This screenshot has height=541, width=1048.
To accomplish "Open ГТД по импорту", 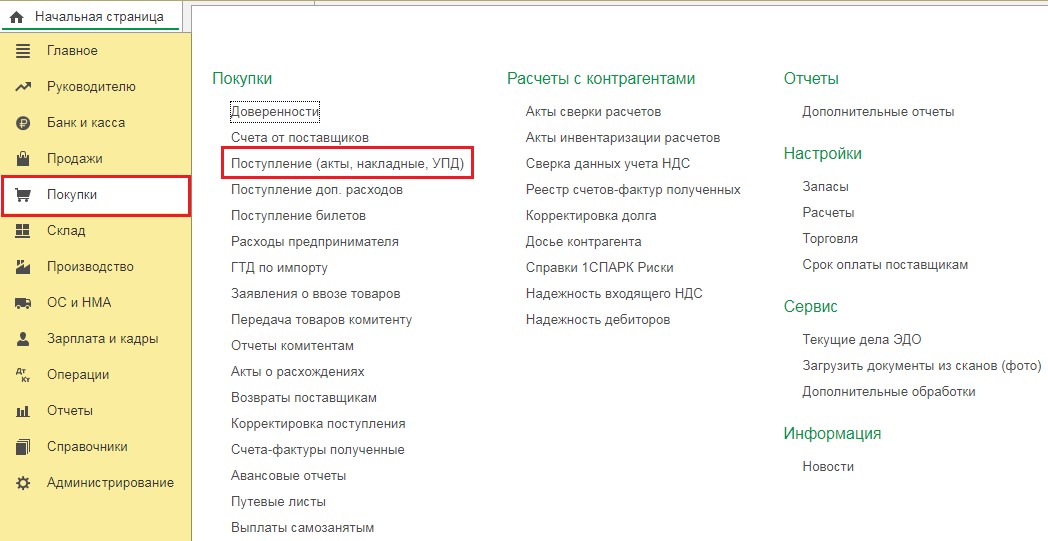I will (279, 268).
